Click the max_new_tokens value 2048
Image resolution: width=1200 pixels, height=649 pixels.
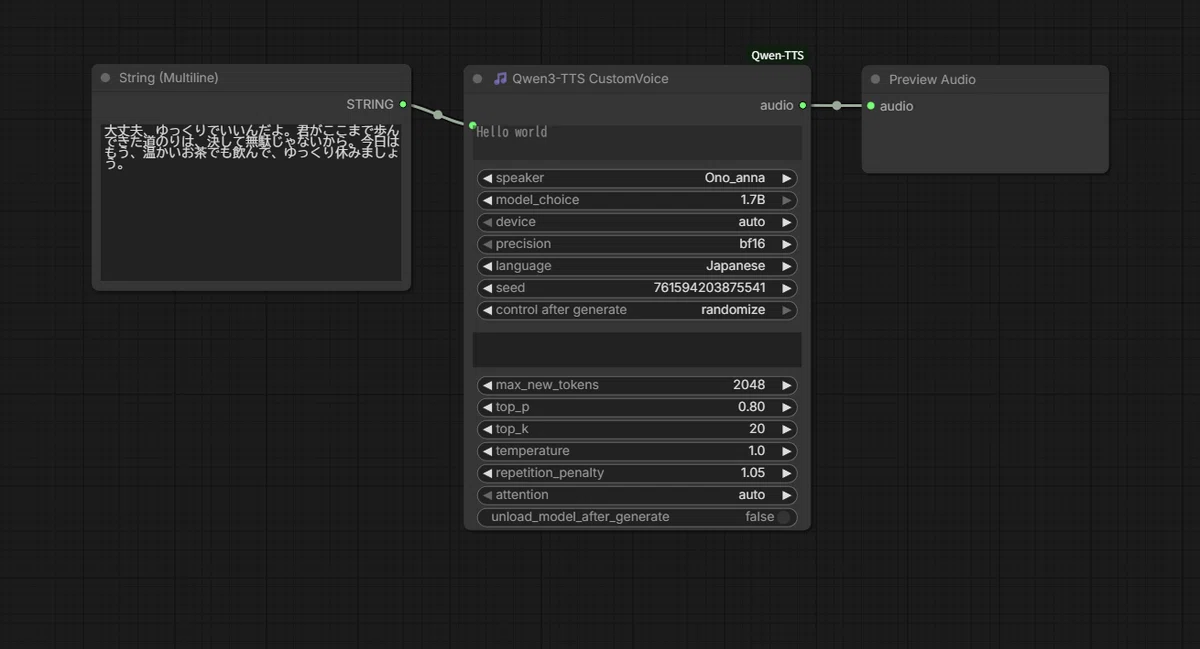749,385
